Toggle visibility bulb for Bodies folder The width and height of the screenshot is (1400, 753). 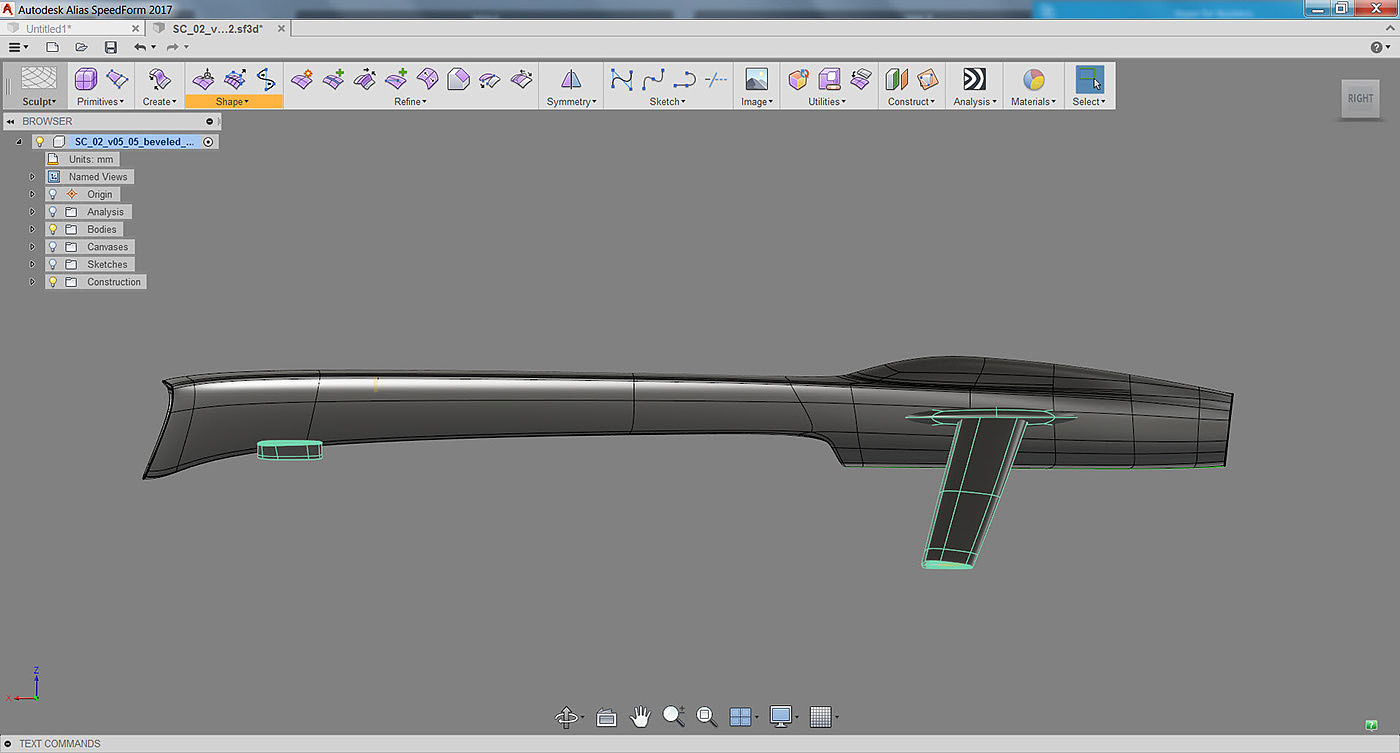tap(53, 229)
